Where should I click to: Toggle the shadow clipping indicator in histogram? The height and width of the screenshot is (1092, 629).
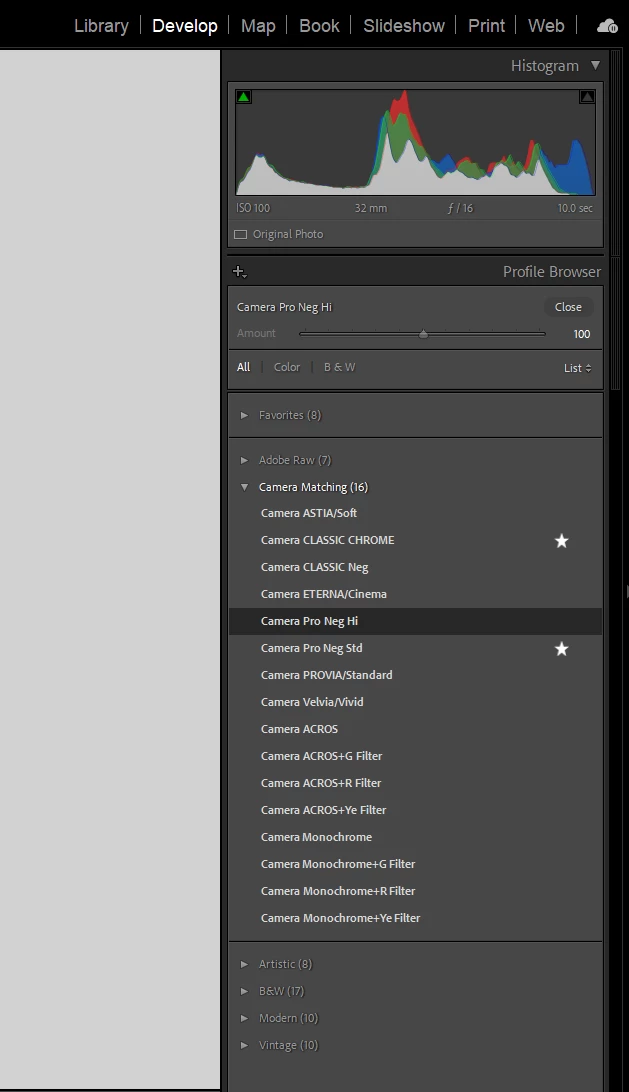click(x=243, y=98)
